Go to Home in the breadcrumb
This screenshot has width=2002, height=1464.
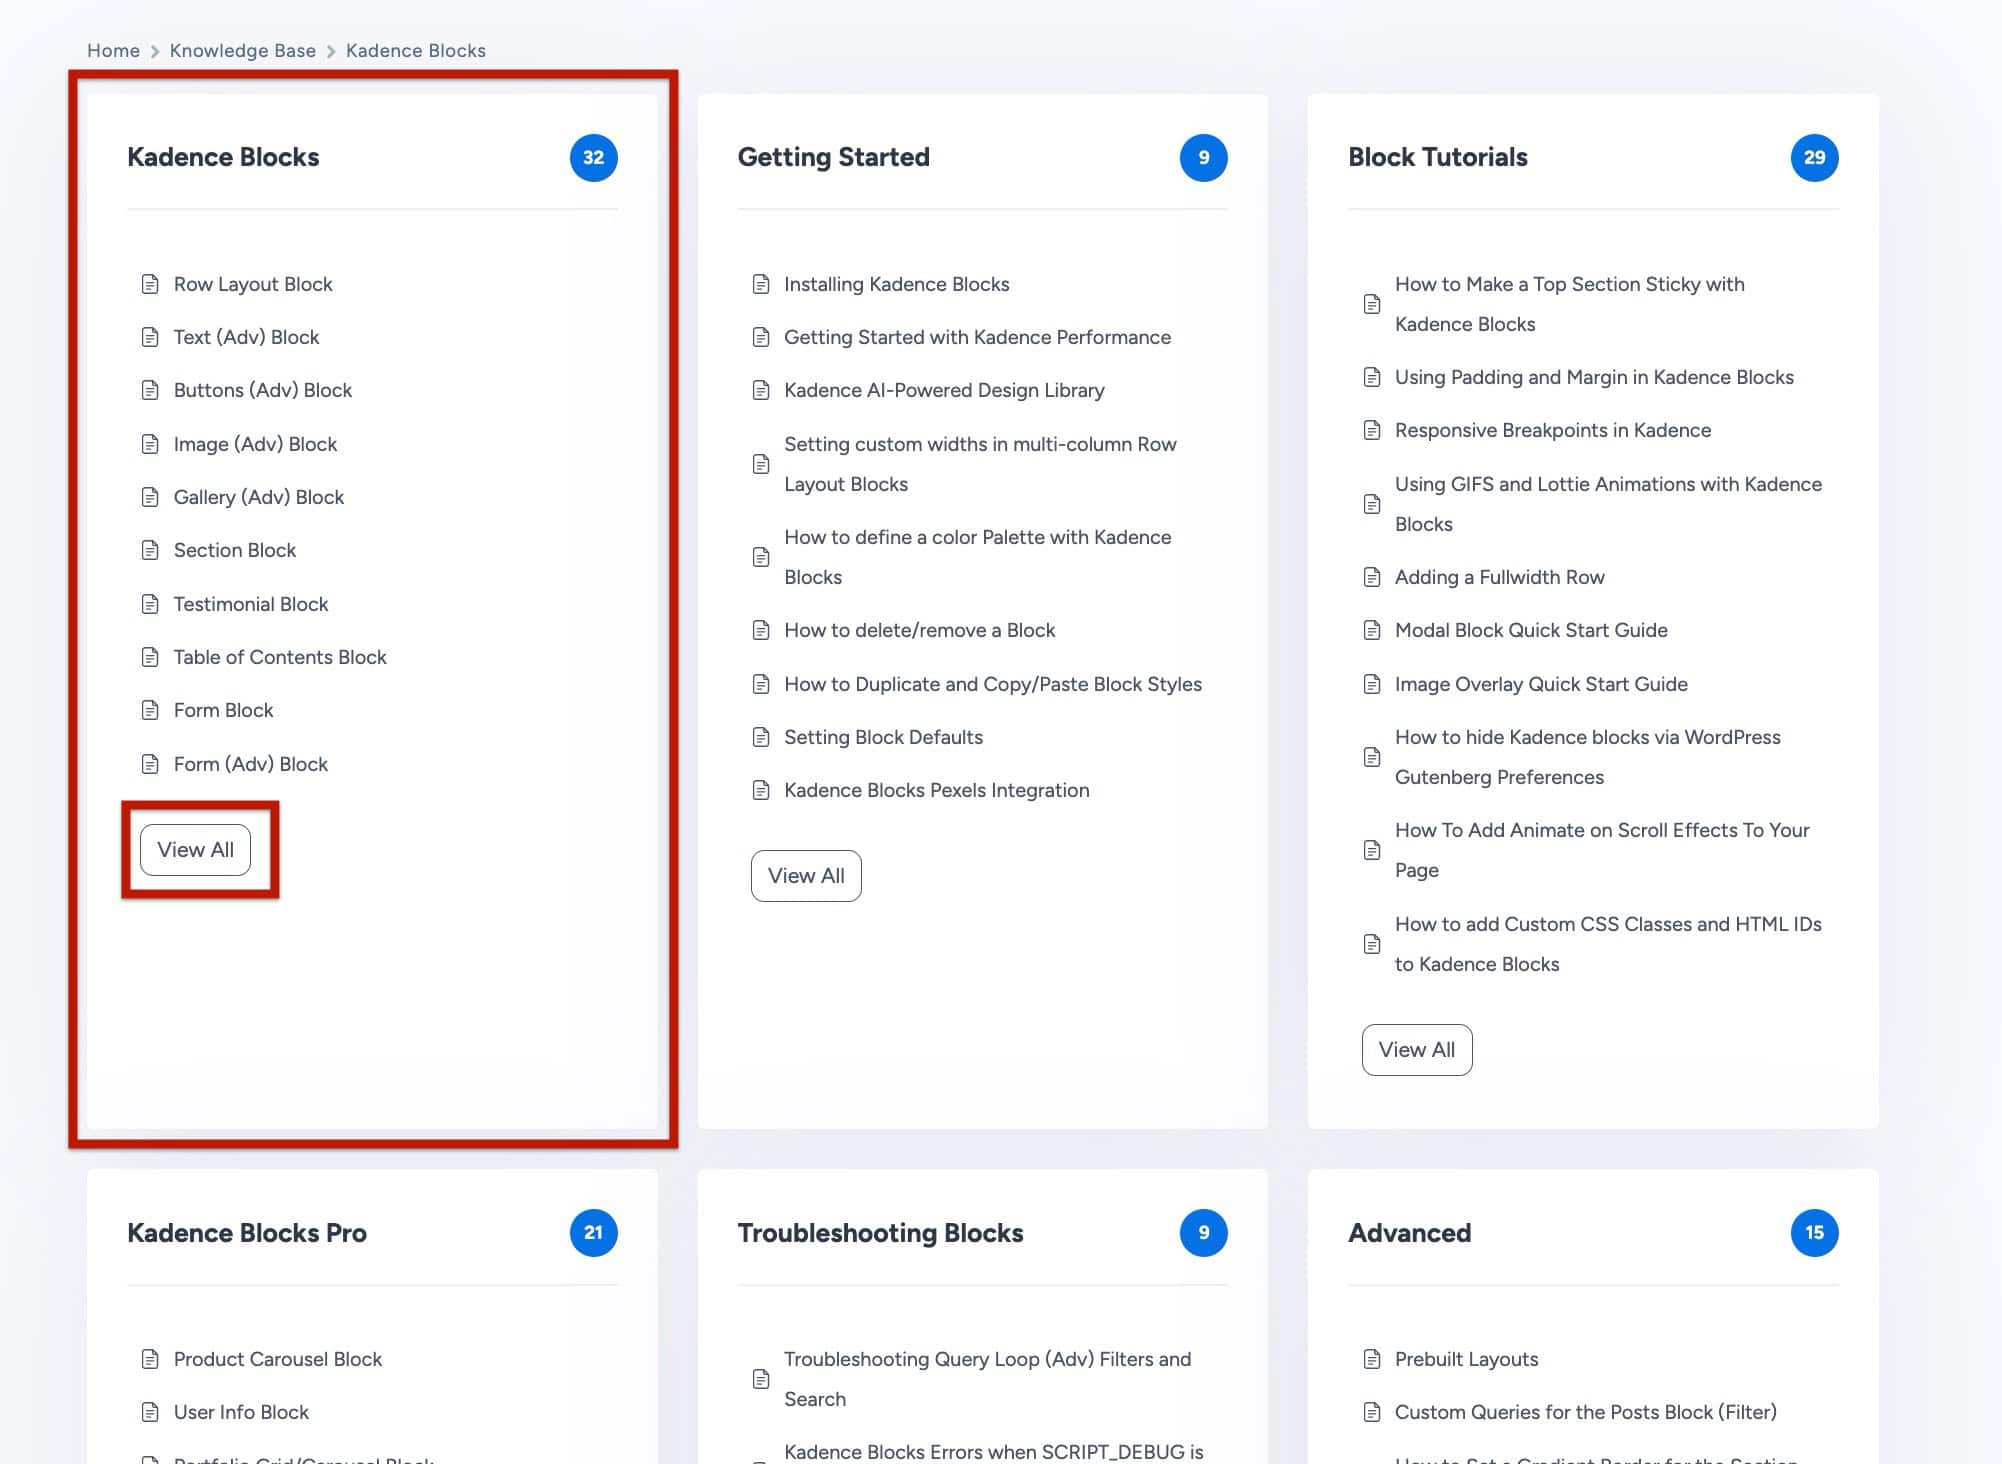point(113,50)
